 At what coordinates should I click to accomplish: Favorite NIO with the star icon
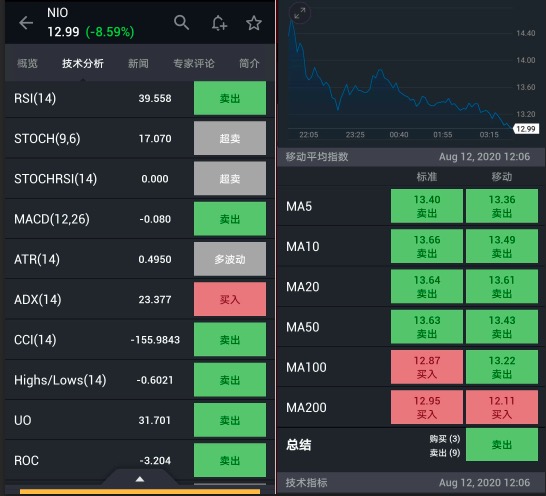(254, 23)
